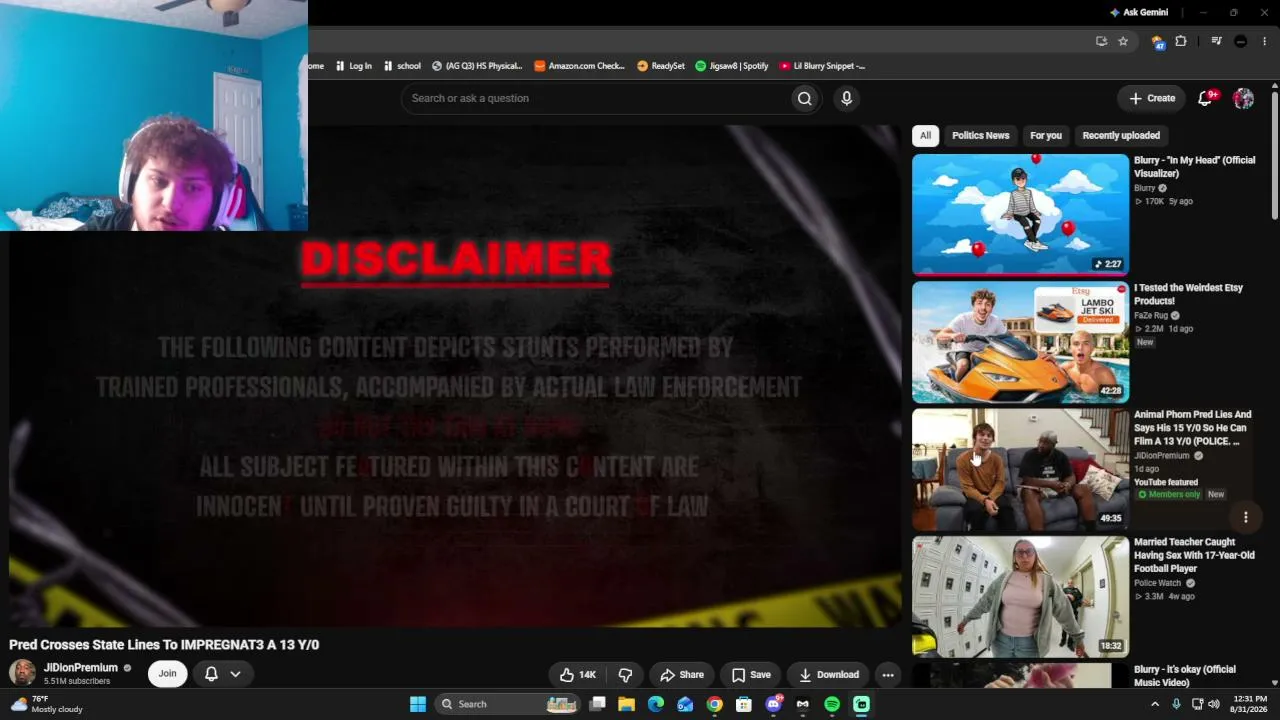Open Discord from the taskbar
The image size is (1280, 720).
[x=773, y=704]
